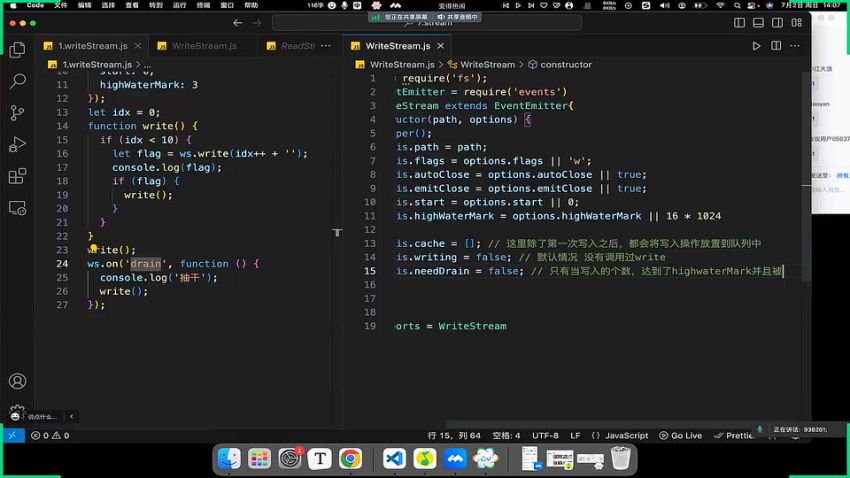Open the Accounts menu in activity bar
850x478 pixels.
(17, 381)
